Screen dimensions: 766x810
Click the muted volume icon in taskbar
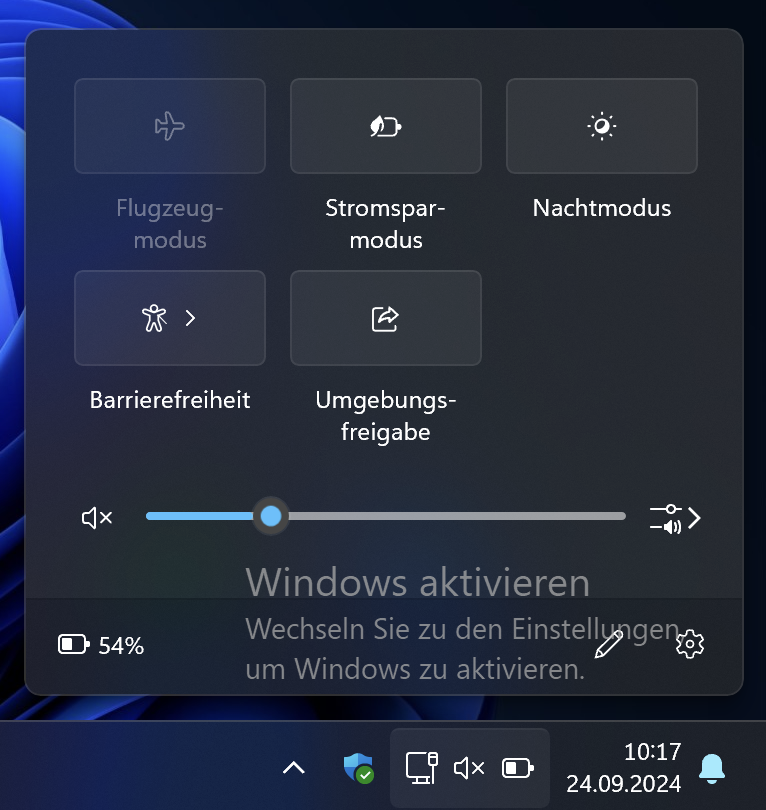click(469, 768)
